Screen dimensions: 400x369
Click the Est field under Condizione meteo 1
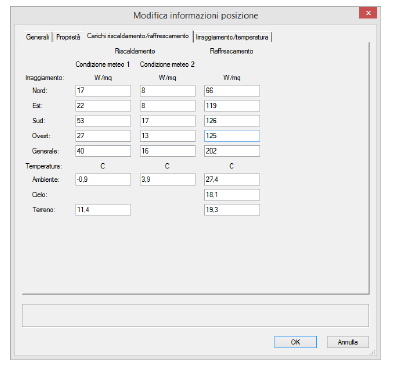103,106
